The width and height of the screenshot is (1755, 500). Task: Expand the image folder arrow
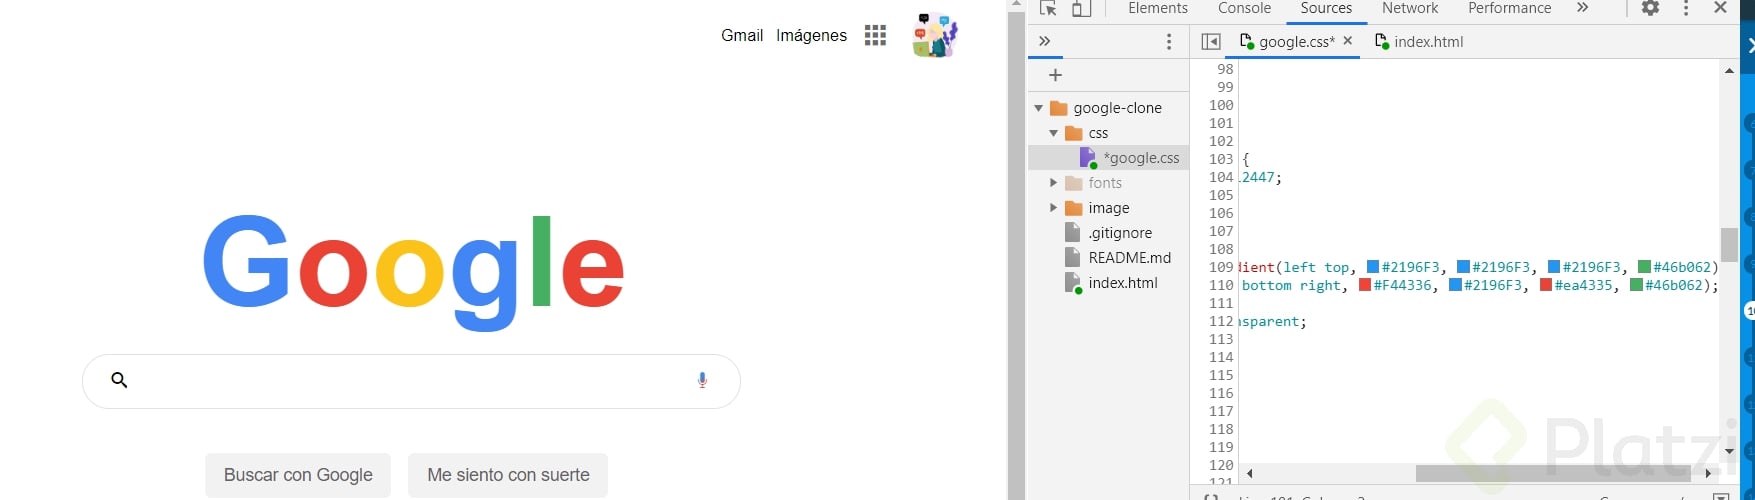click(1053, 208)
